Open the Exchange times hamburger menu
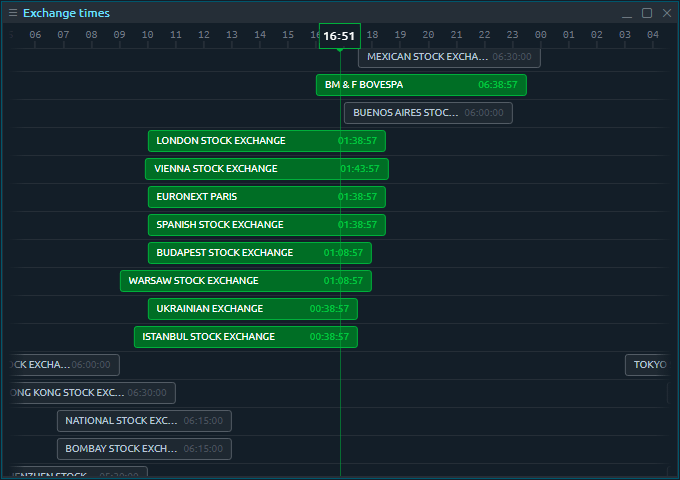680x480 pixels. [13, 13]
